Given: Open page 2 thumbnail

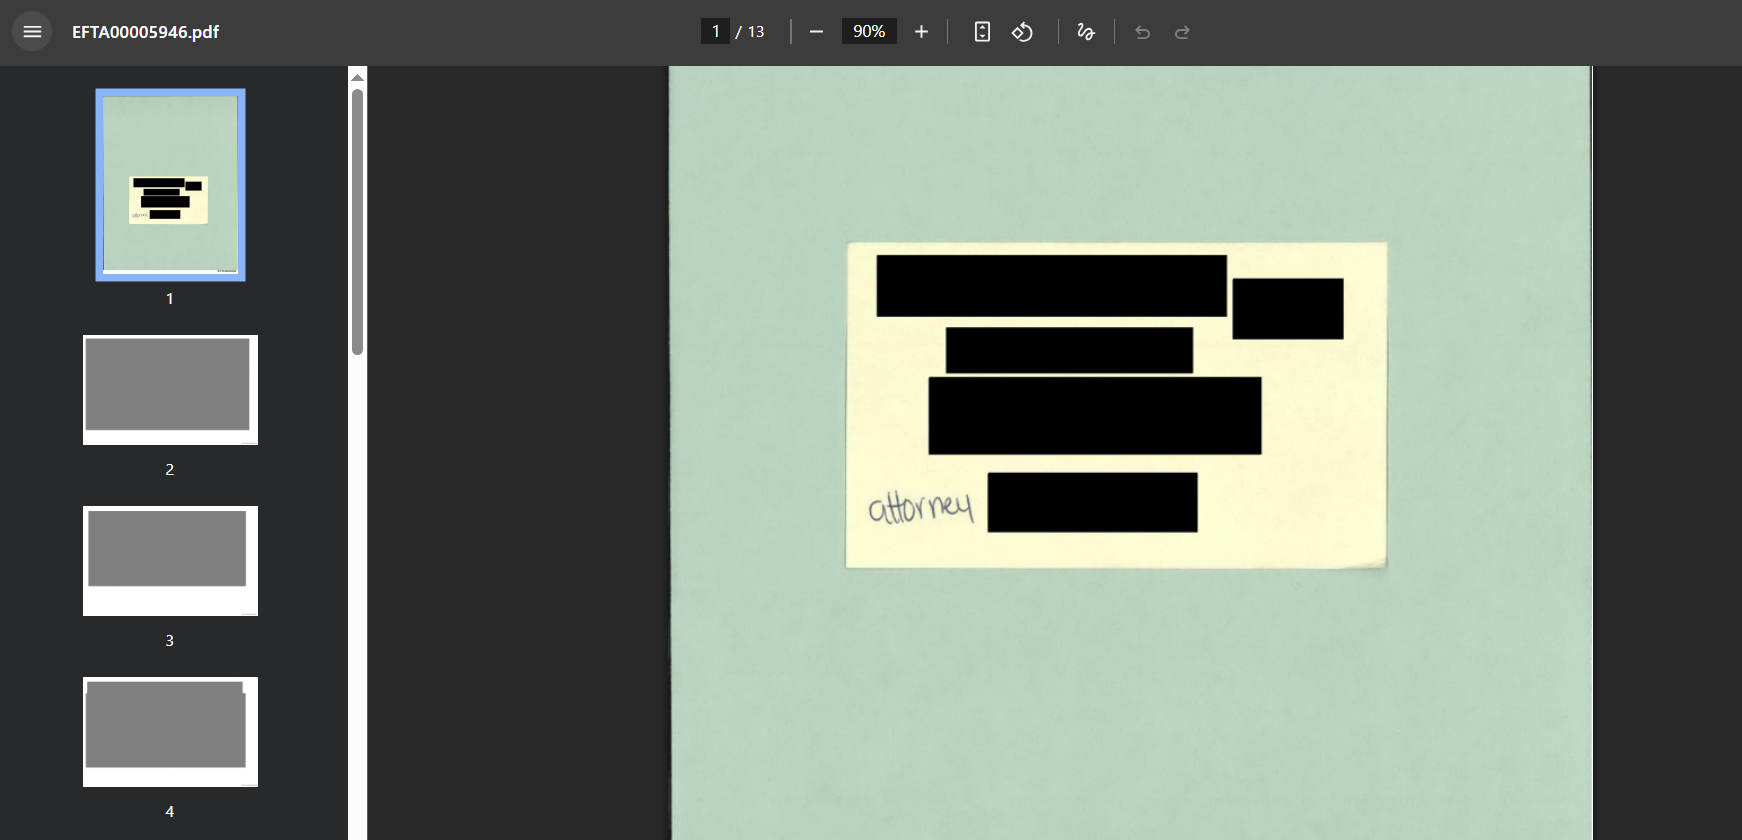Looking at the screenshot, I should coord(170,390).
